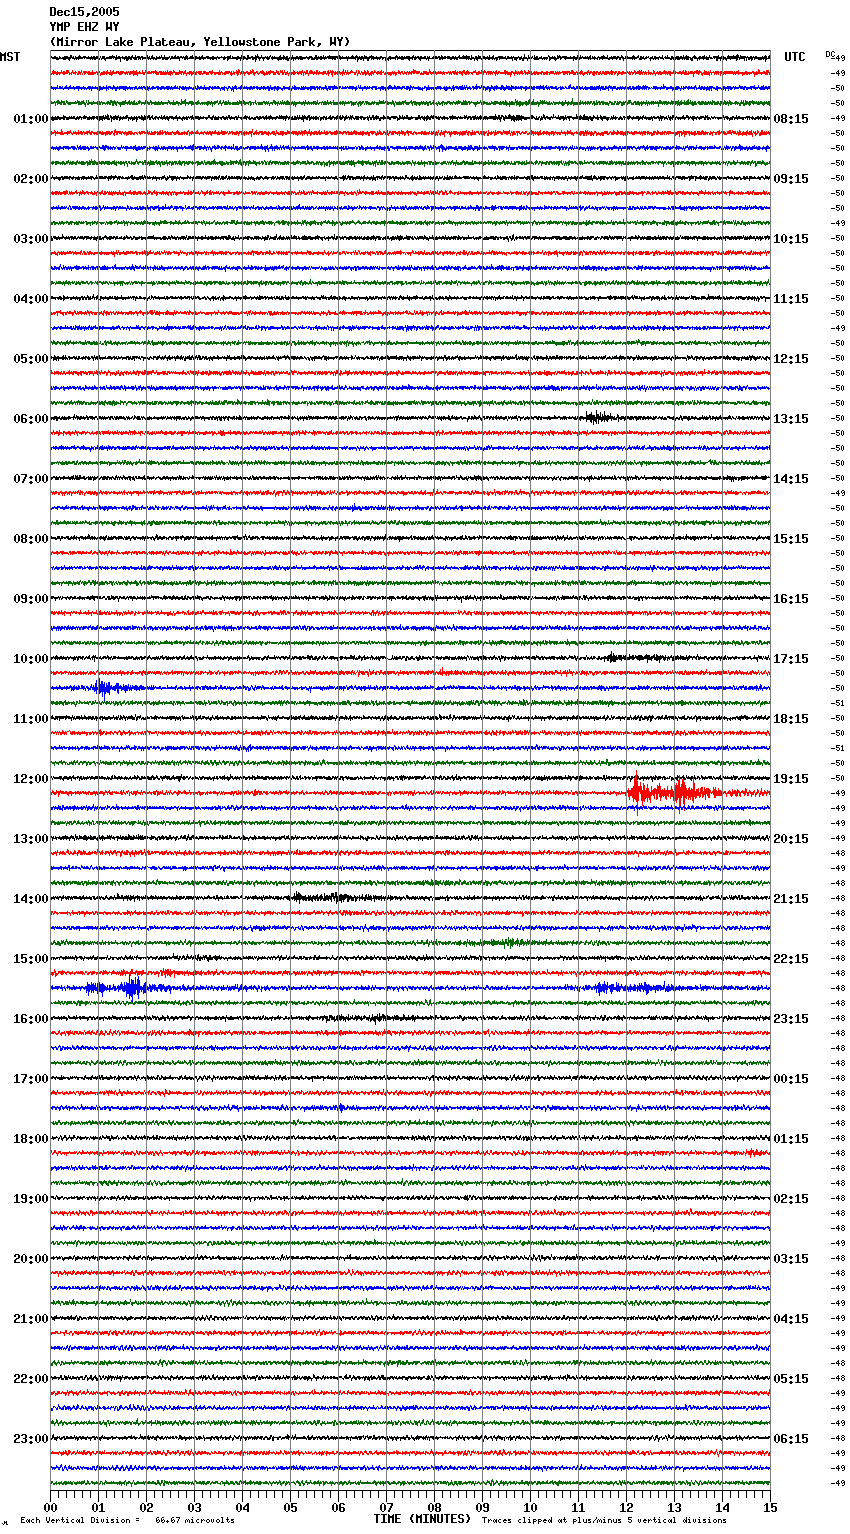Select the station code "YMP EHZ WY"
Screen dimensions: 850x1534
84,27
